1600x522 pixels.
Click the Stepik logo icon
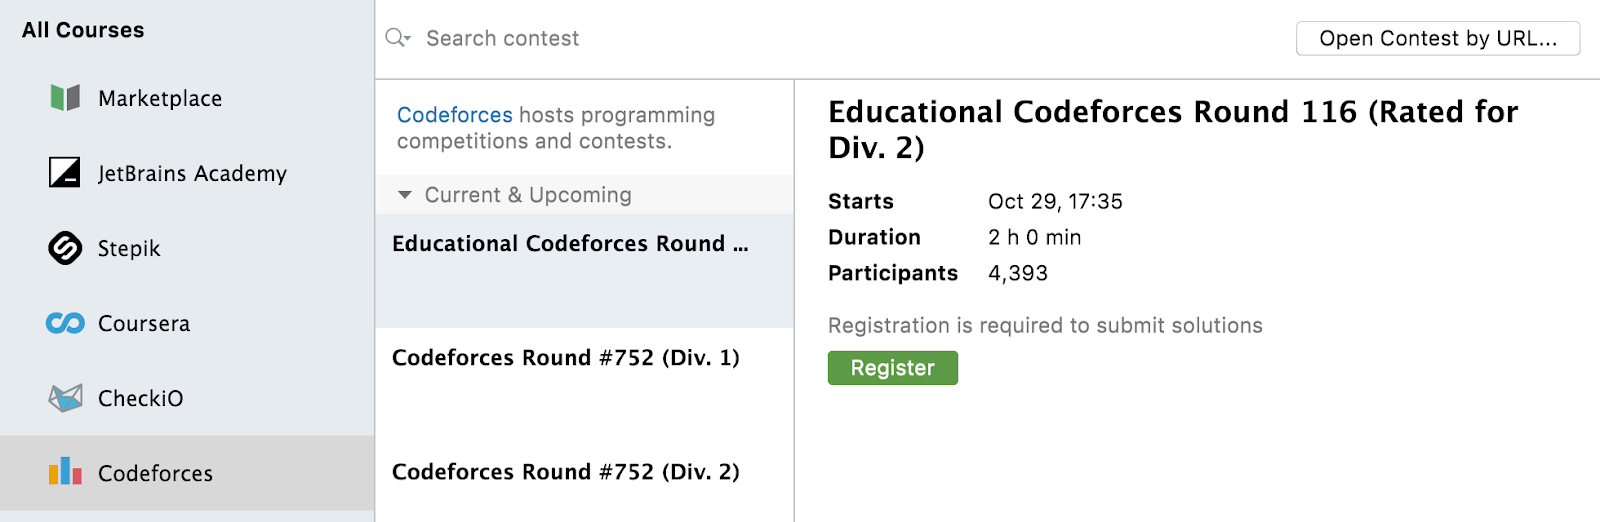(x=65, y=248)
